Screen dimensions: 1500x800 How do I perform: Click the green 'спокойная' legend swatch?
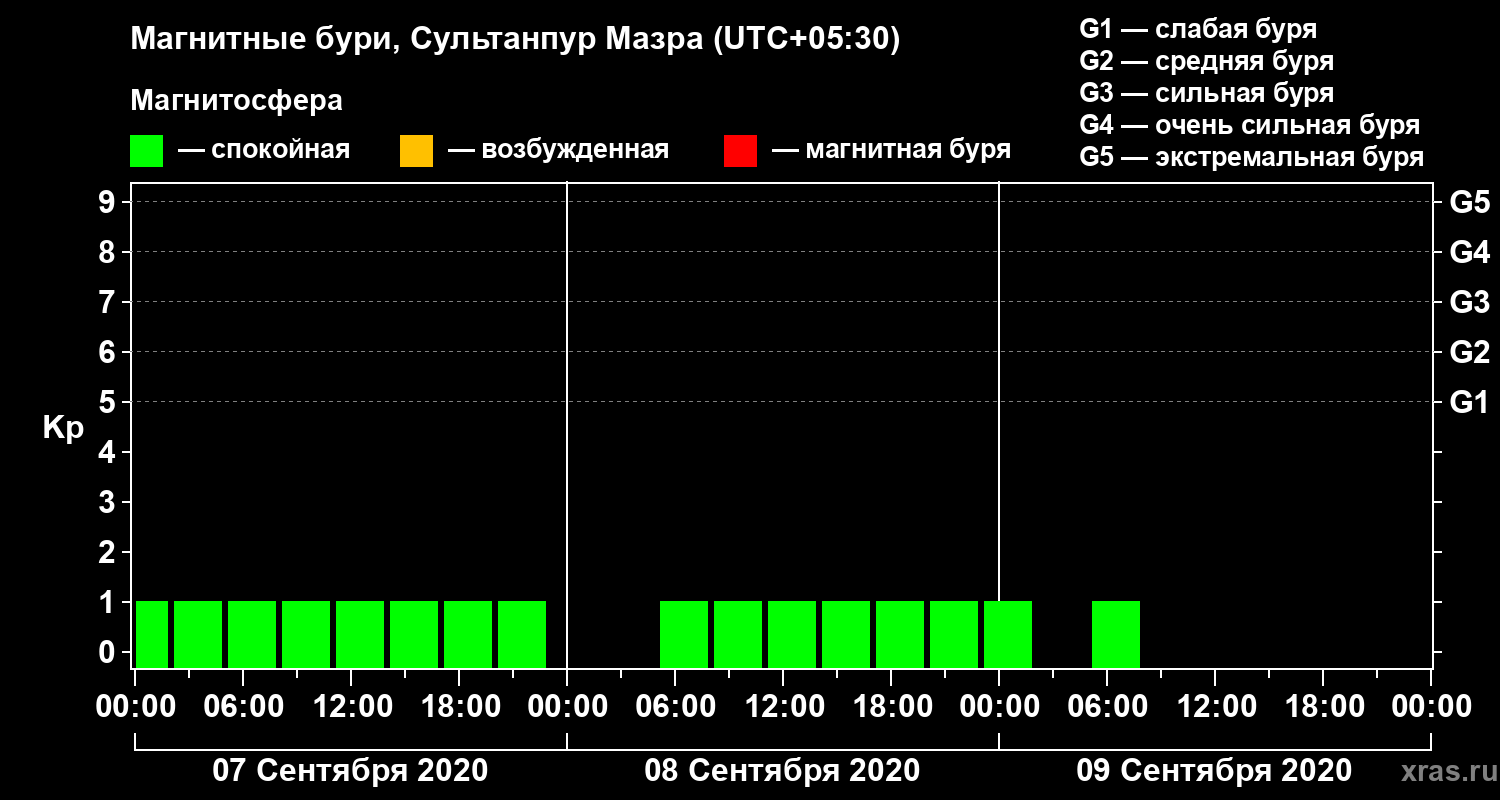coord(147,151)
